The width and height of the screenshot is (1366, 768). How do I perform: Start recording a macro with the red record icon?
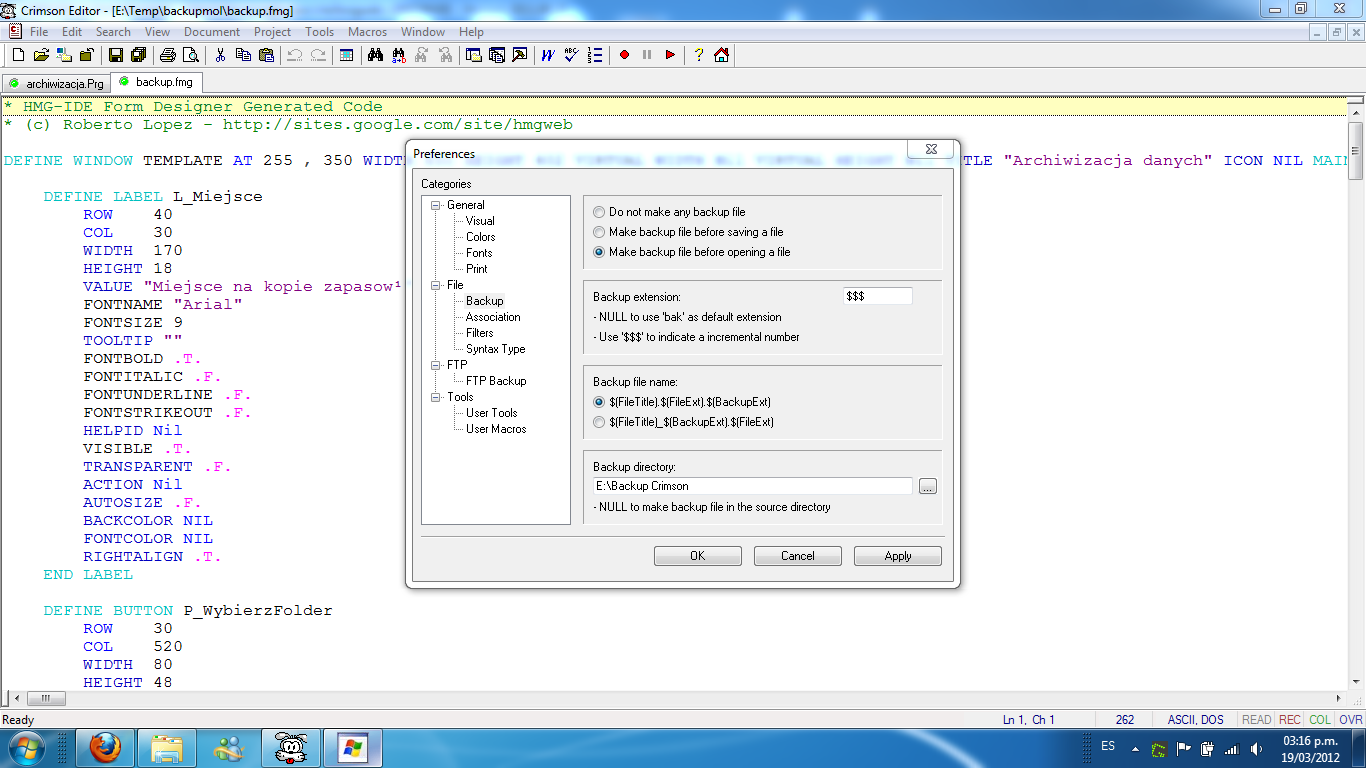click(626, 55)
